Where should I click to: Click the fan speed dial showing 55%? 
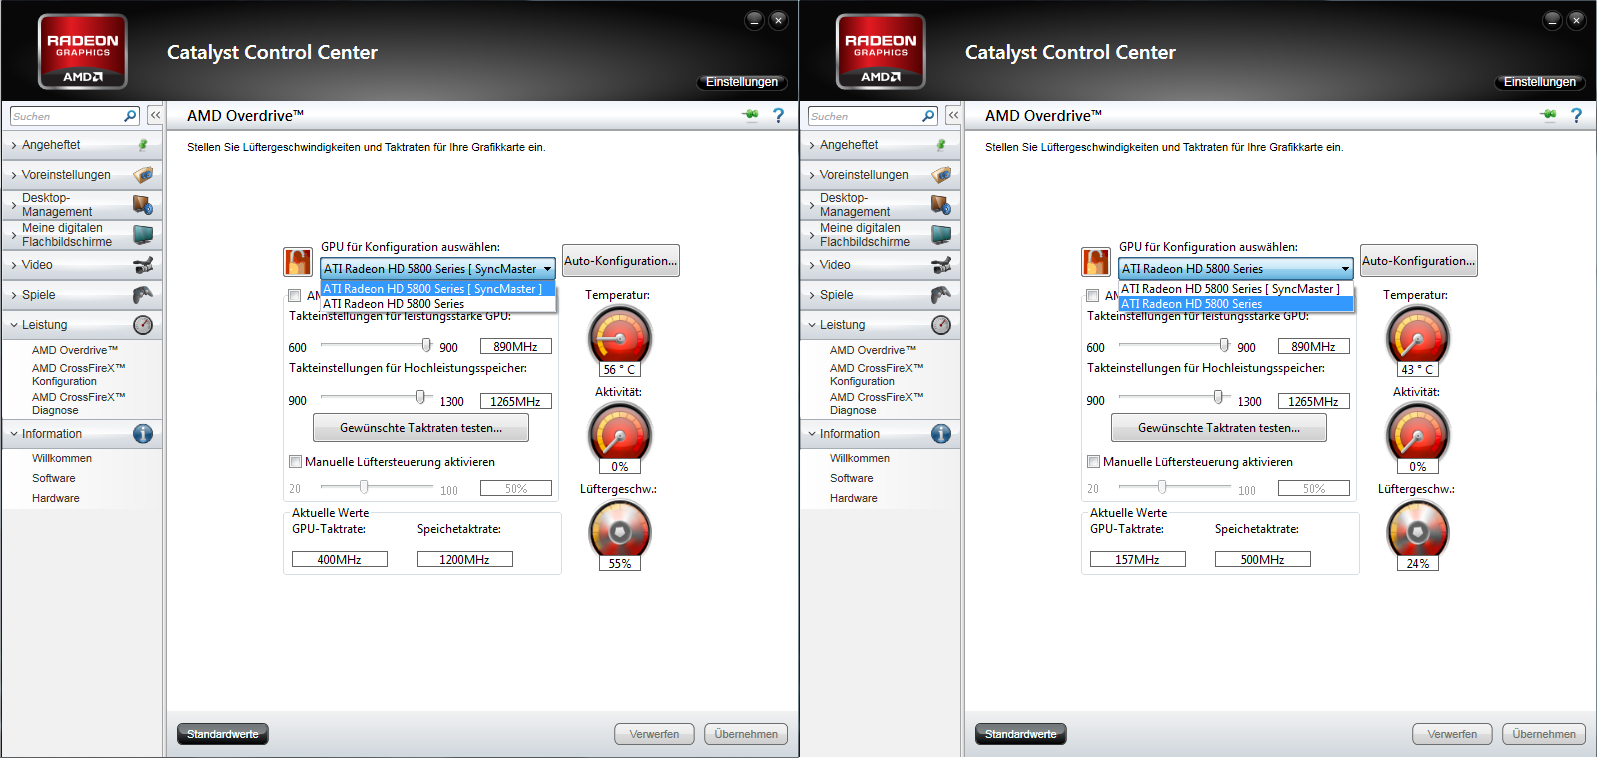coord(619,530)
